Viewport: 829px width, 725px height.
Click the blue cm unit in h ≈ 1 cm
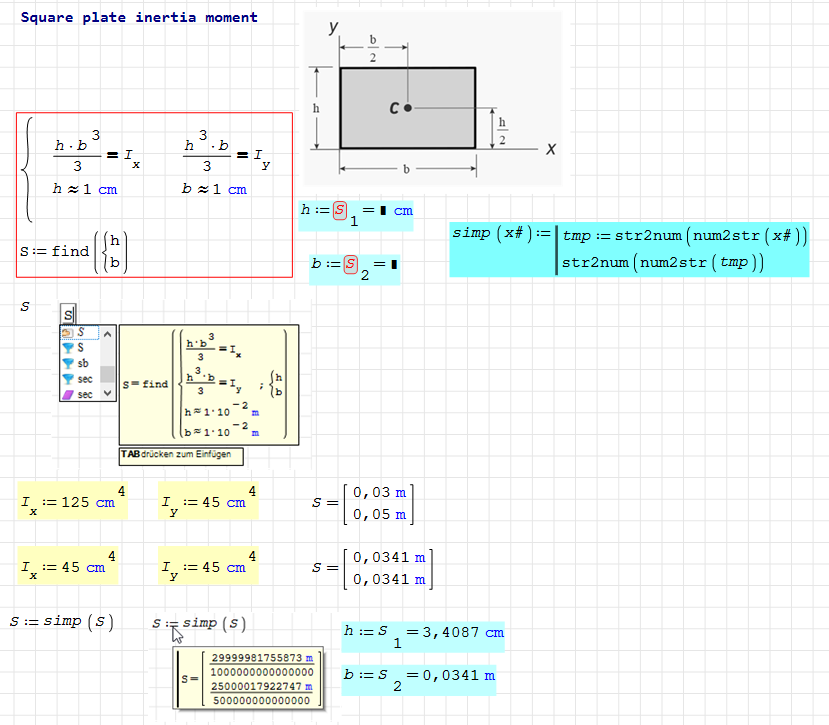click(x=106, y=189)
